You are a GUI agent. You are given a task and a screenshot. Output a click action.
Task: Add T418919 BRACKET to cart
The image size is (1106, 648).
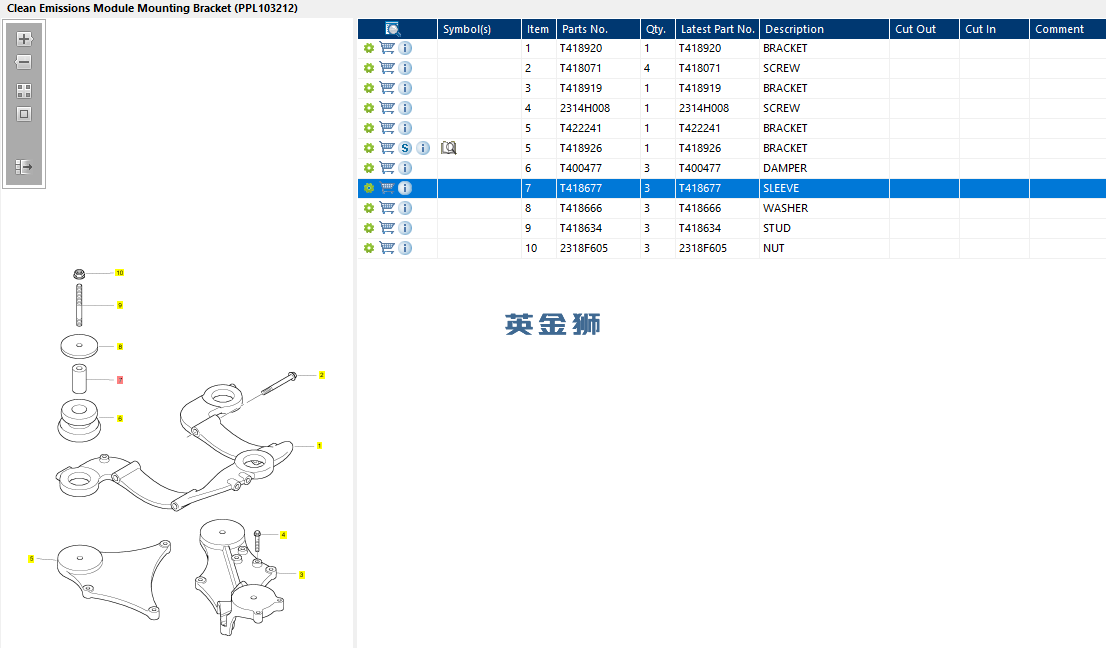[x=387, y=88]
